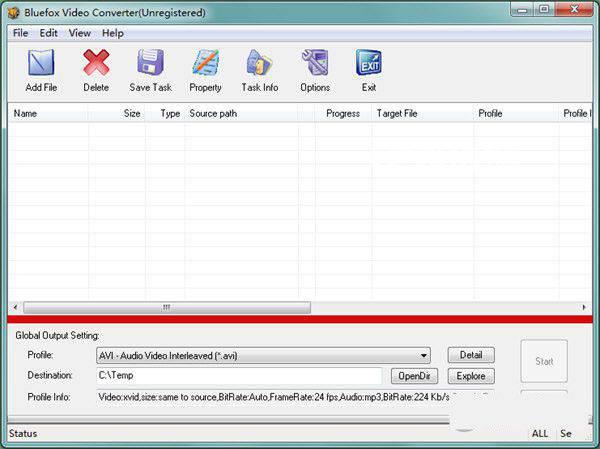Click the Add File toolbar icon

click(x=41, y=62)
